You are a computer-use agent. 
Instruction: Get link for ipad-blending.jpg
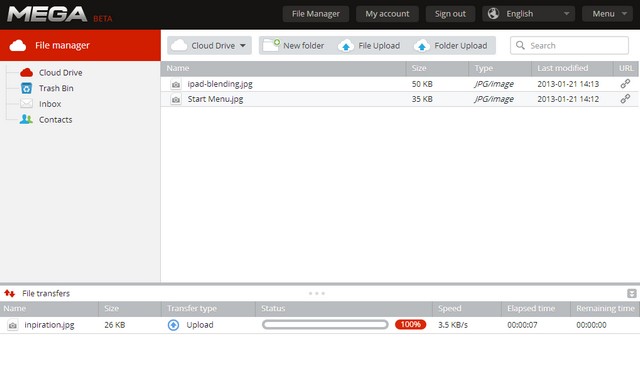point(625,84)
